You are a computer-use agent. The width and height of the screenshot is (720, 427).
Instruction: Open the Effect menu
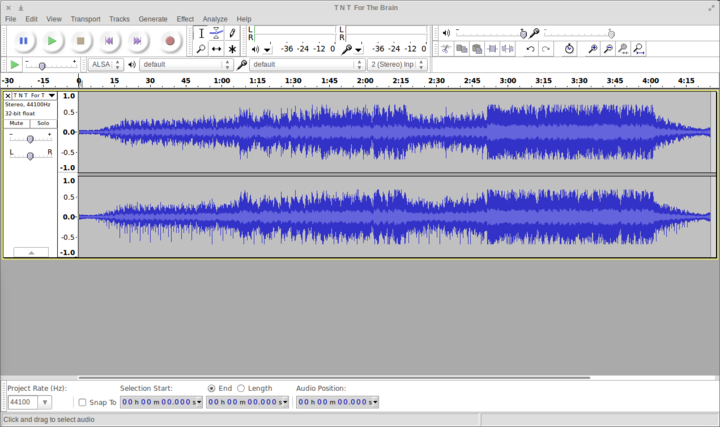(x=185, y=19)
